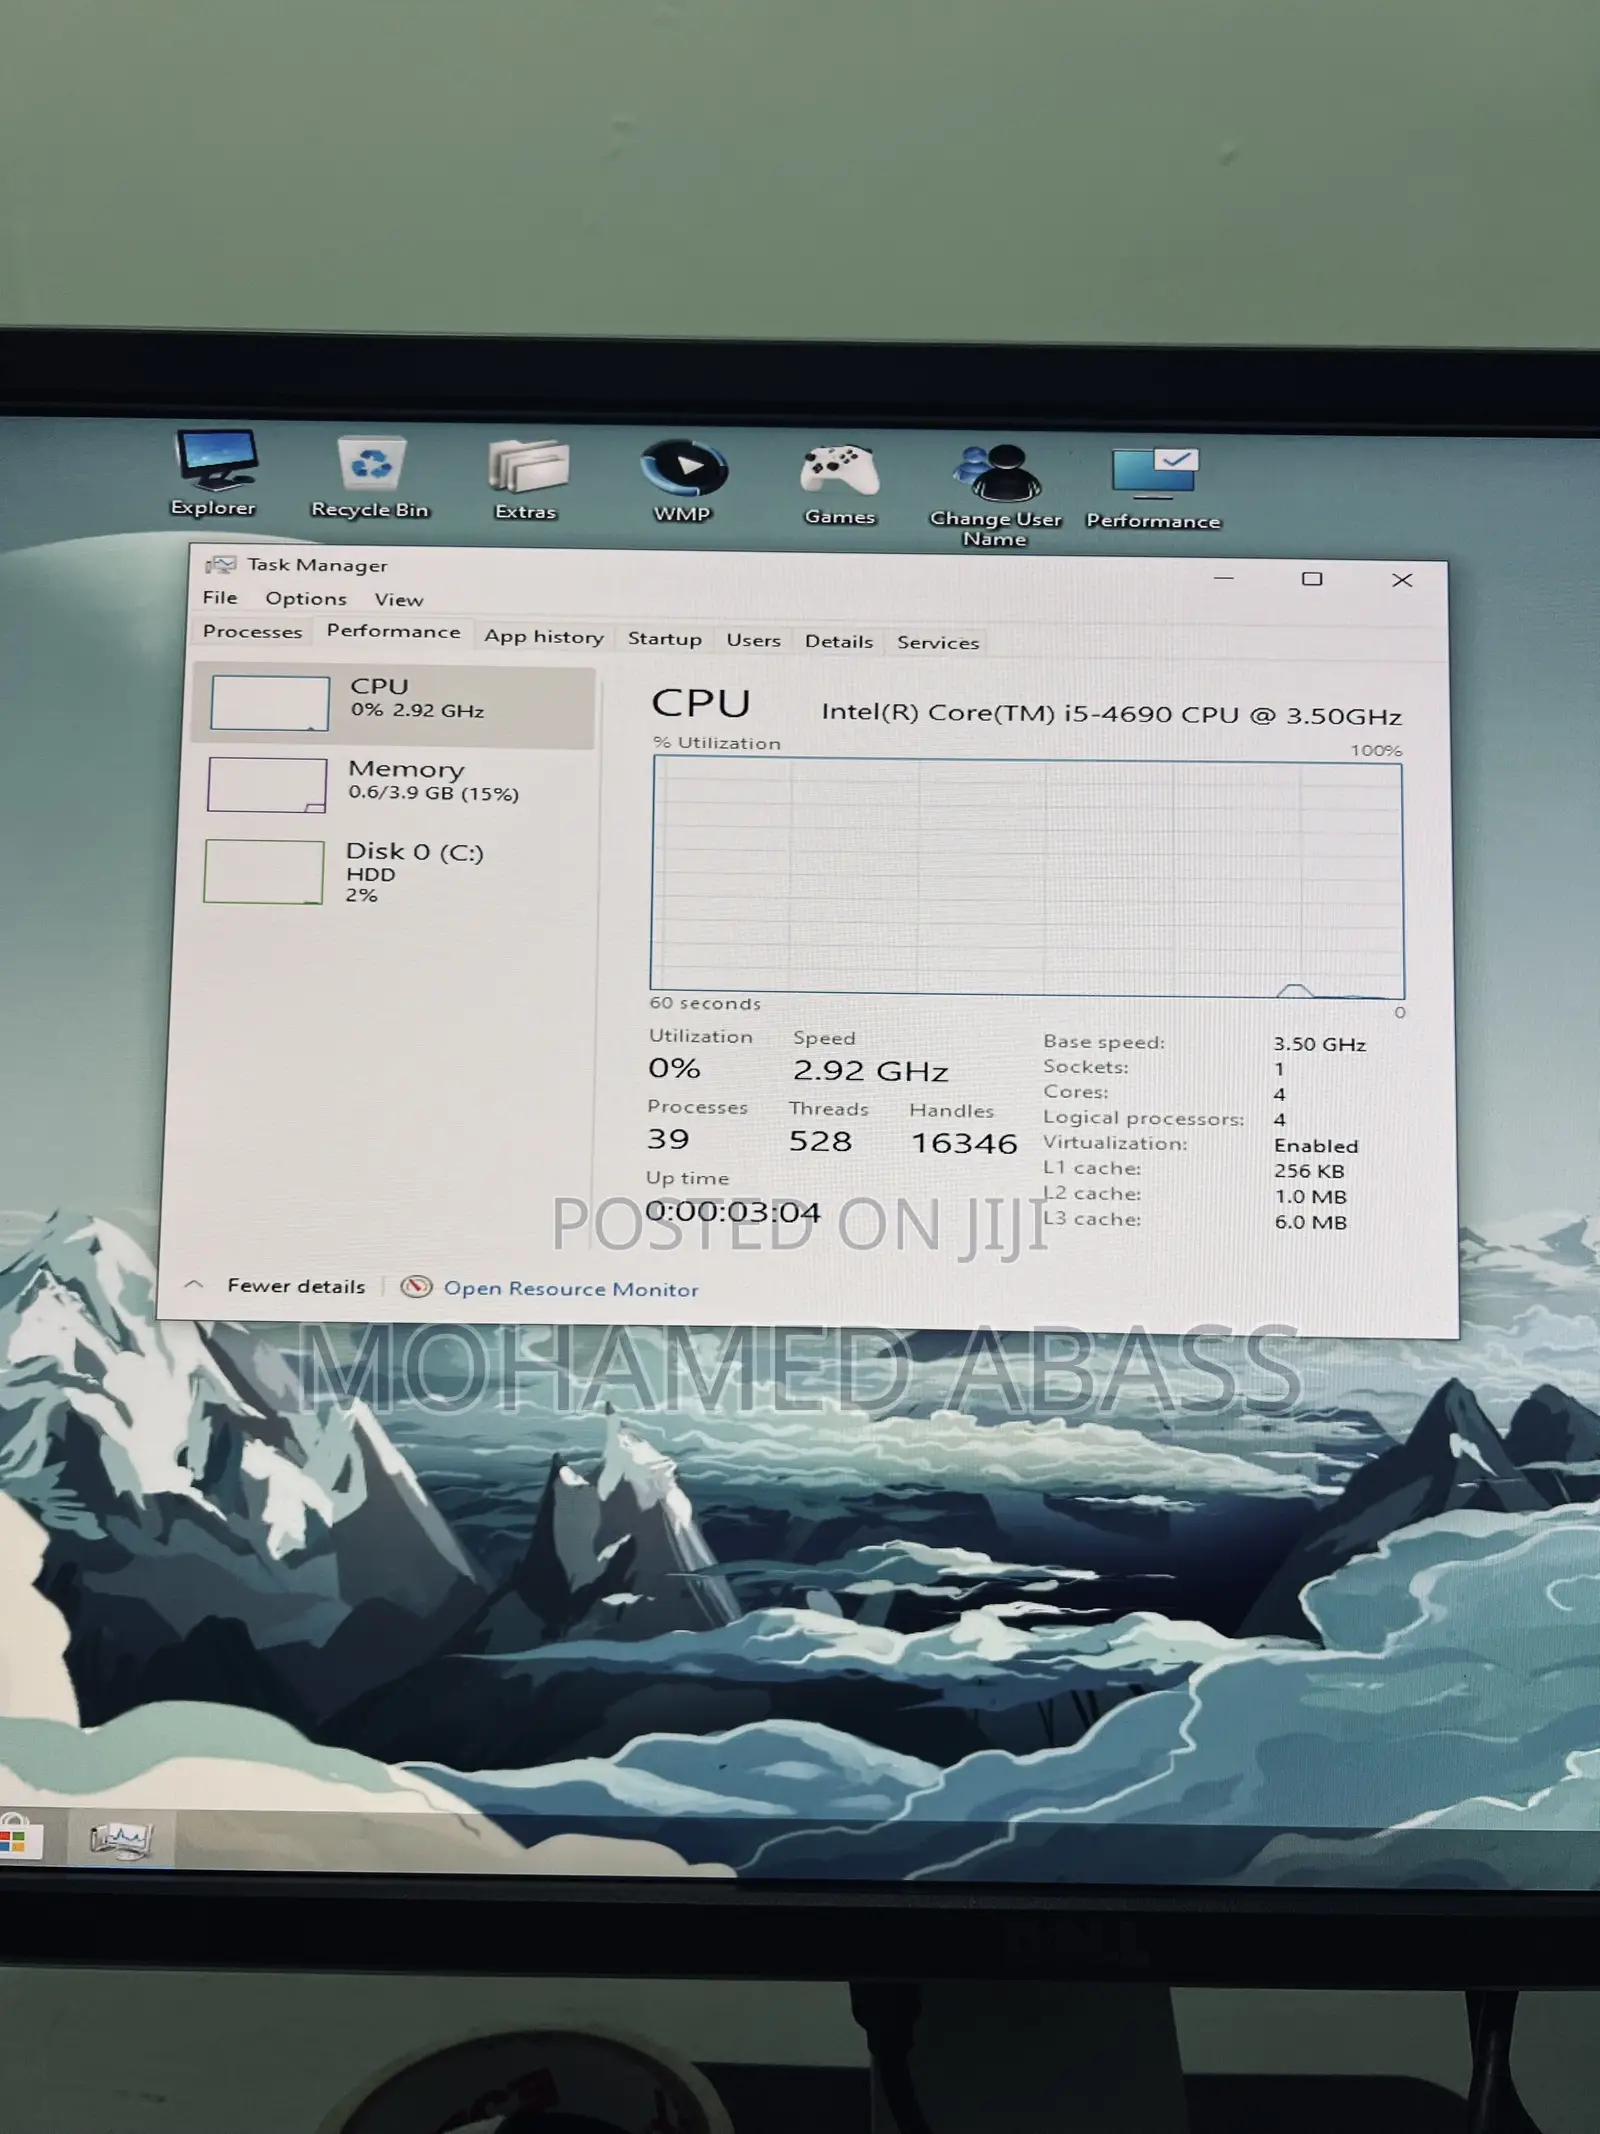Switch to the Users tab
The width and height of the screenshot is (1600, 2134).
click(x=753, y=640)
